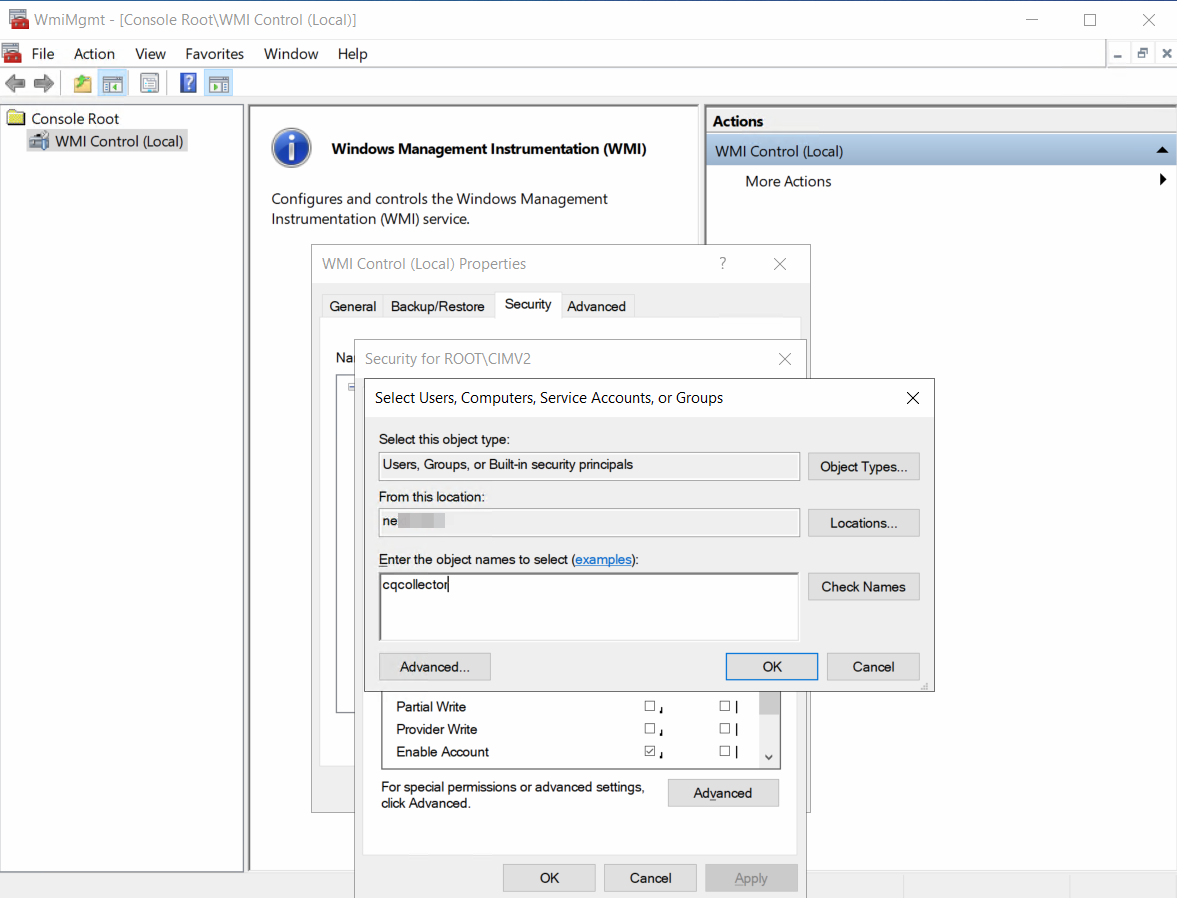Screen dimensions: 1177x898
Task: Click the question-mark help button of WMI Properties dialog
Action: (723, 264)
